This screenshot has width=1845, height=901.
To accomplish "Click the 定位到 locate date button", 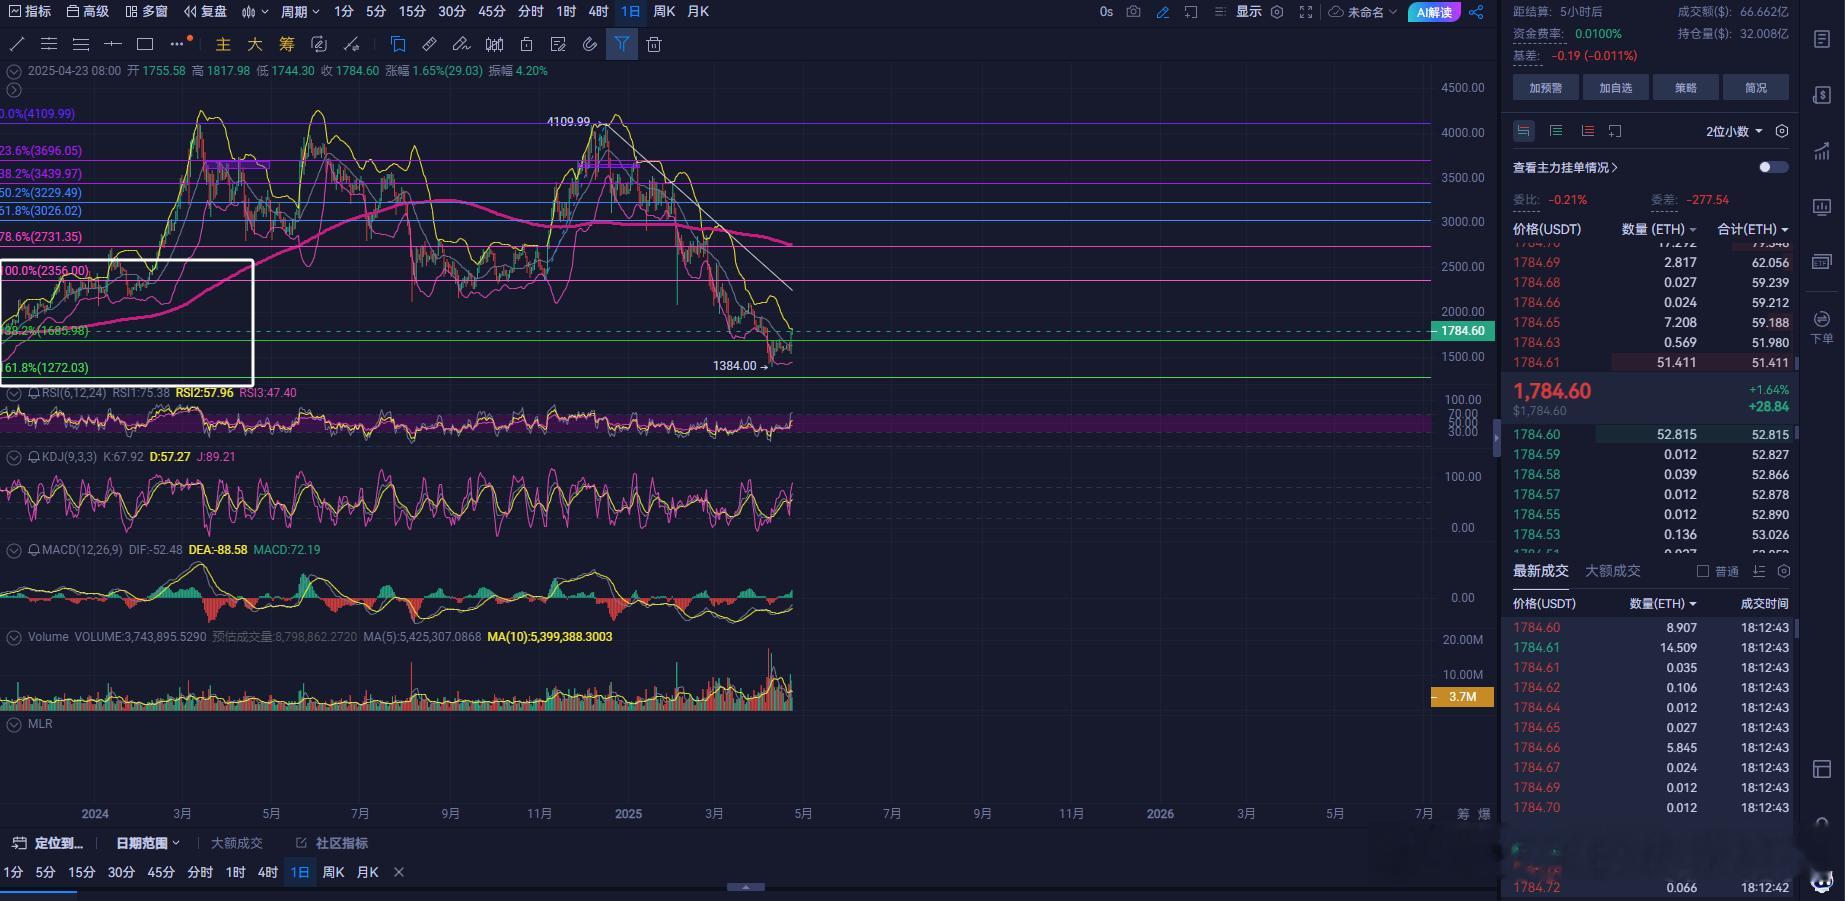I will point(48,843).
